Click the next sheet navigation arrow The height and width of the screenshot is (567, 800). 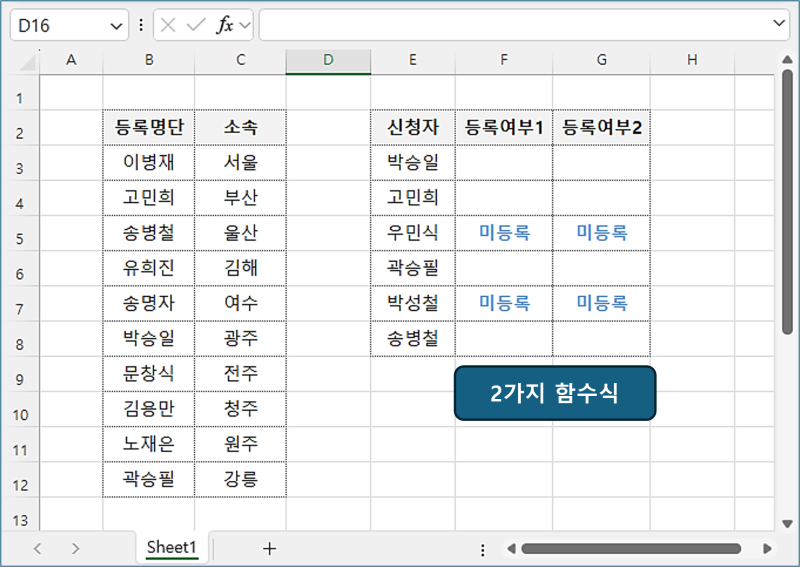[75, 548]
